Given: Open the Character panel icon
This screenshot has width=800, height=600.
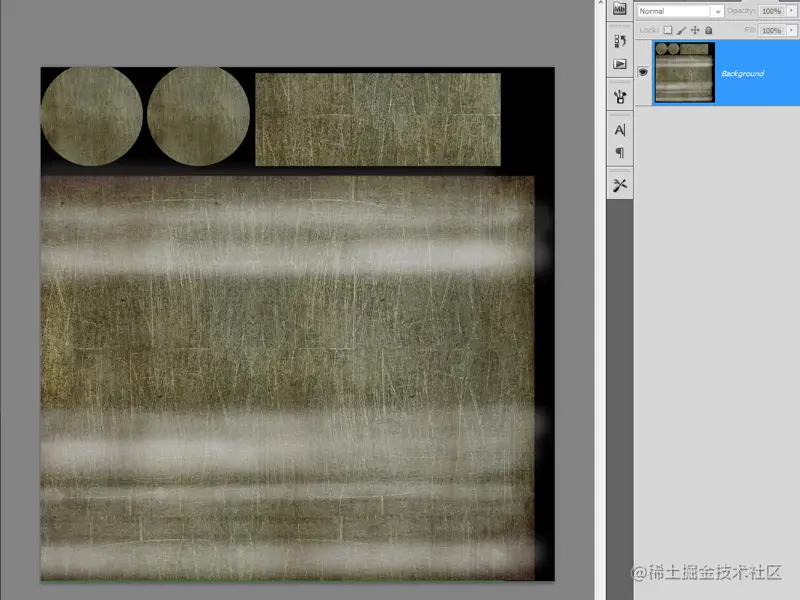Looking at the screenshot, I should (619, 130).
